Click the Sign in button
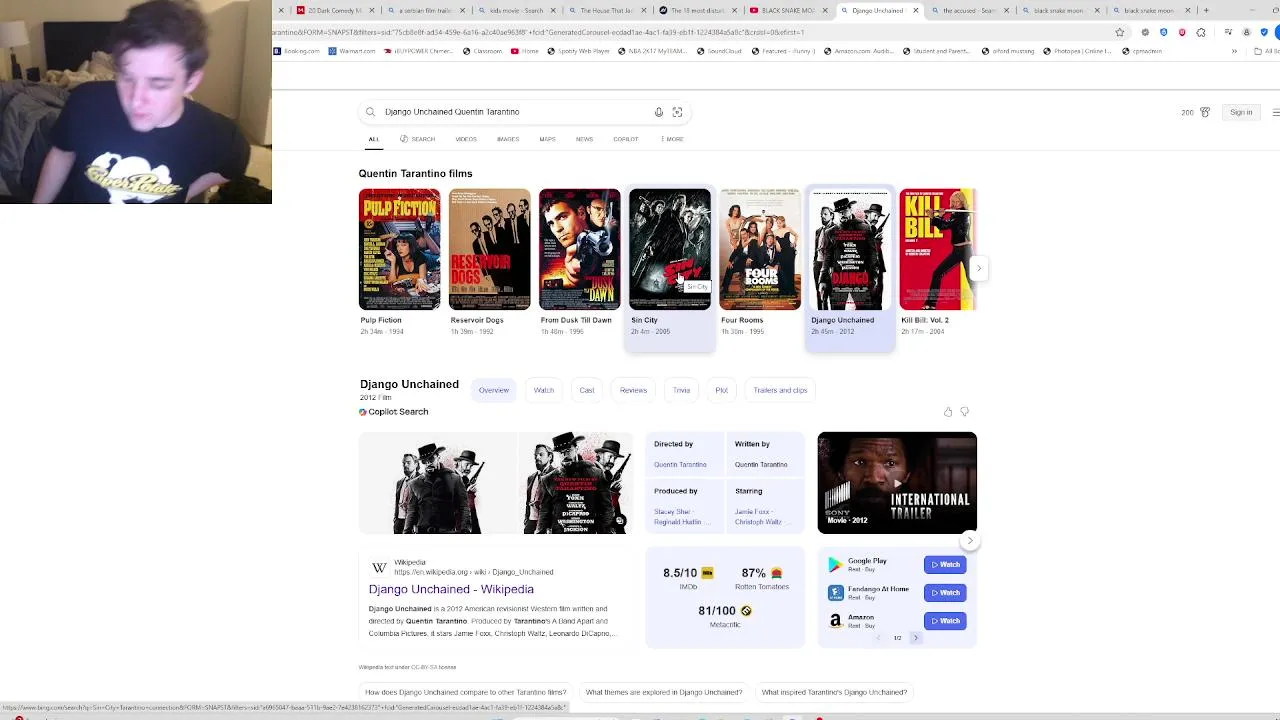This screenshot has height=720, width=1280. (x=1241, y=112)
